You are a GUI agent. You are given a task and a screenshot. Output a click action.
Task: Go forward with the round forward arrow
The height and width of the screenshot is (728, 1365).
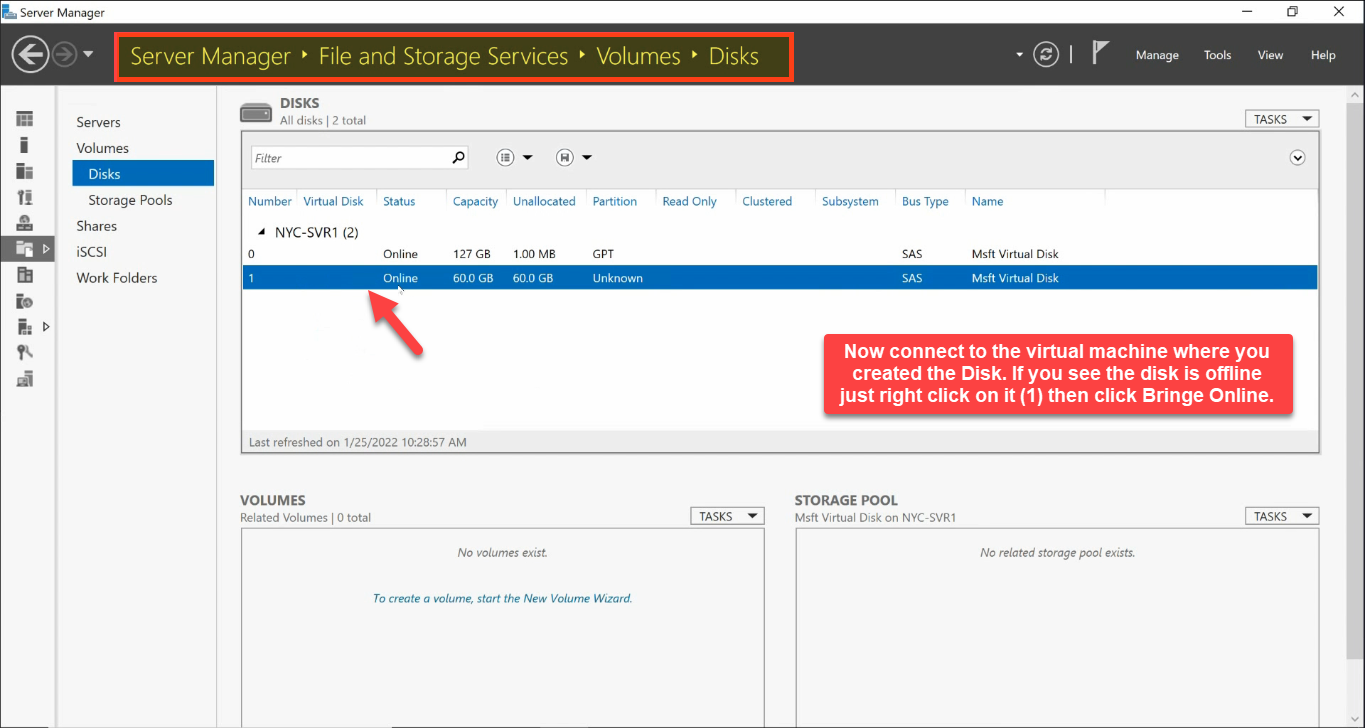(64, 54)
